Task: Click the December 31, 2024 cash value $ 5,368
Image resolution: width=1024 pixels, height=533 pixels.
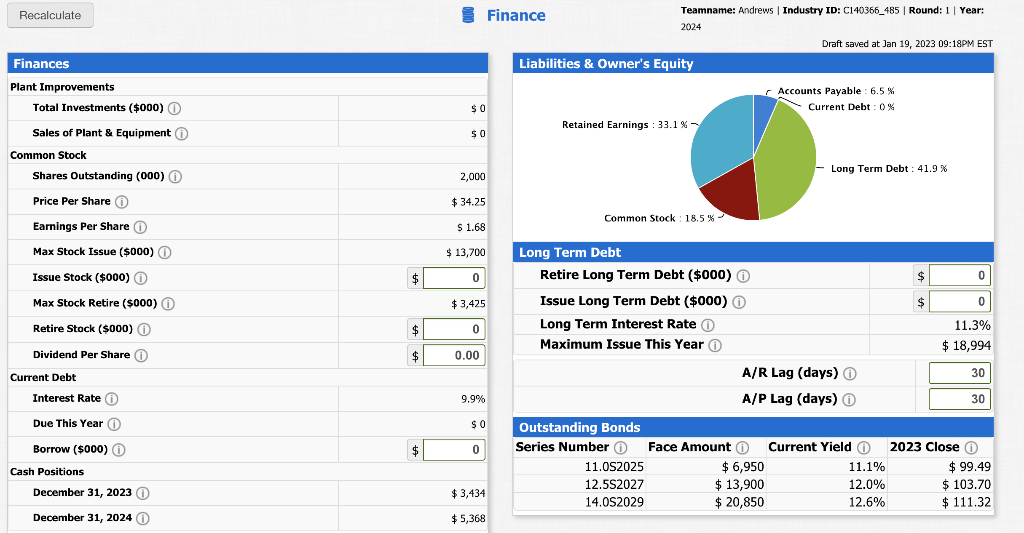Action: (468, 519)
